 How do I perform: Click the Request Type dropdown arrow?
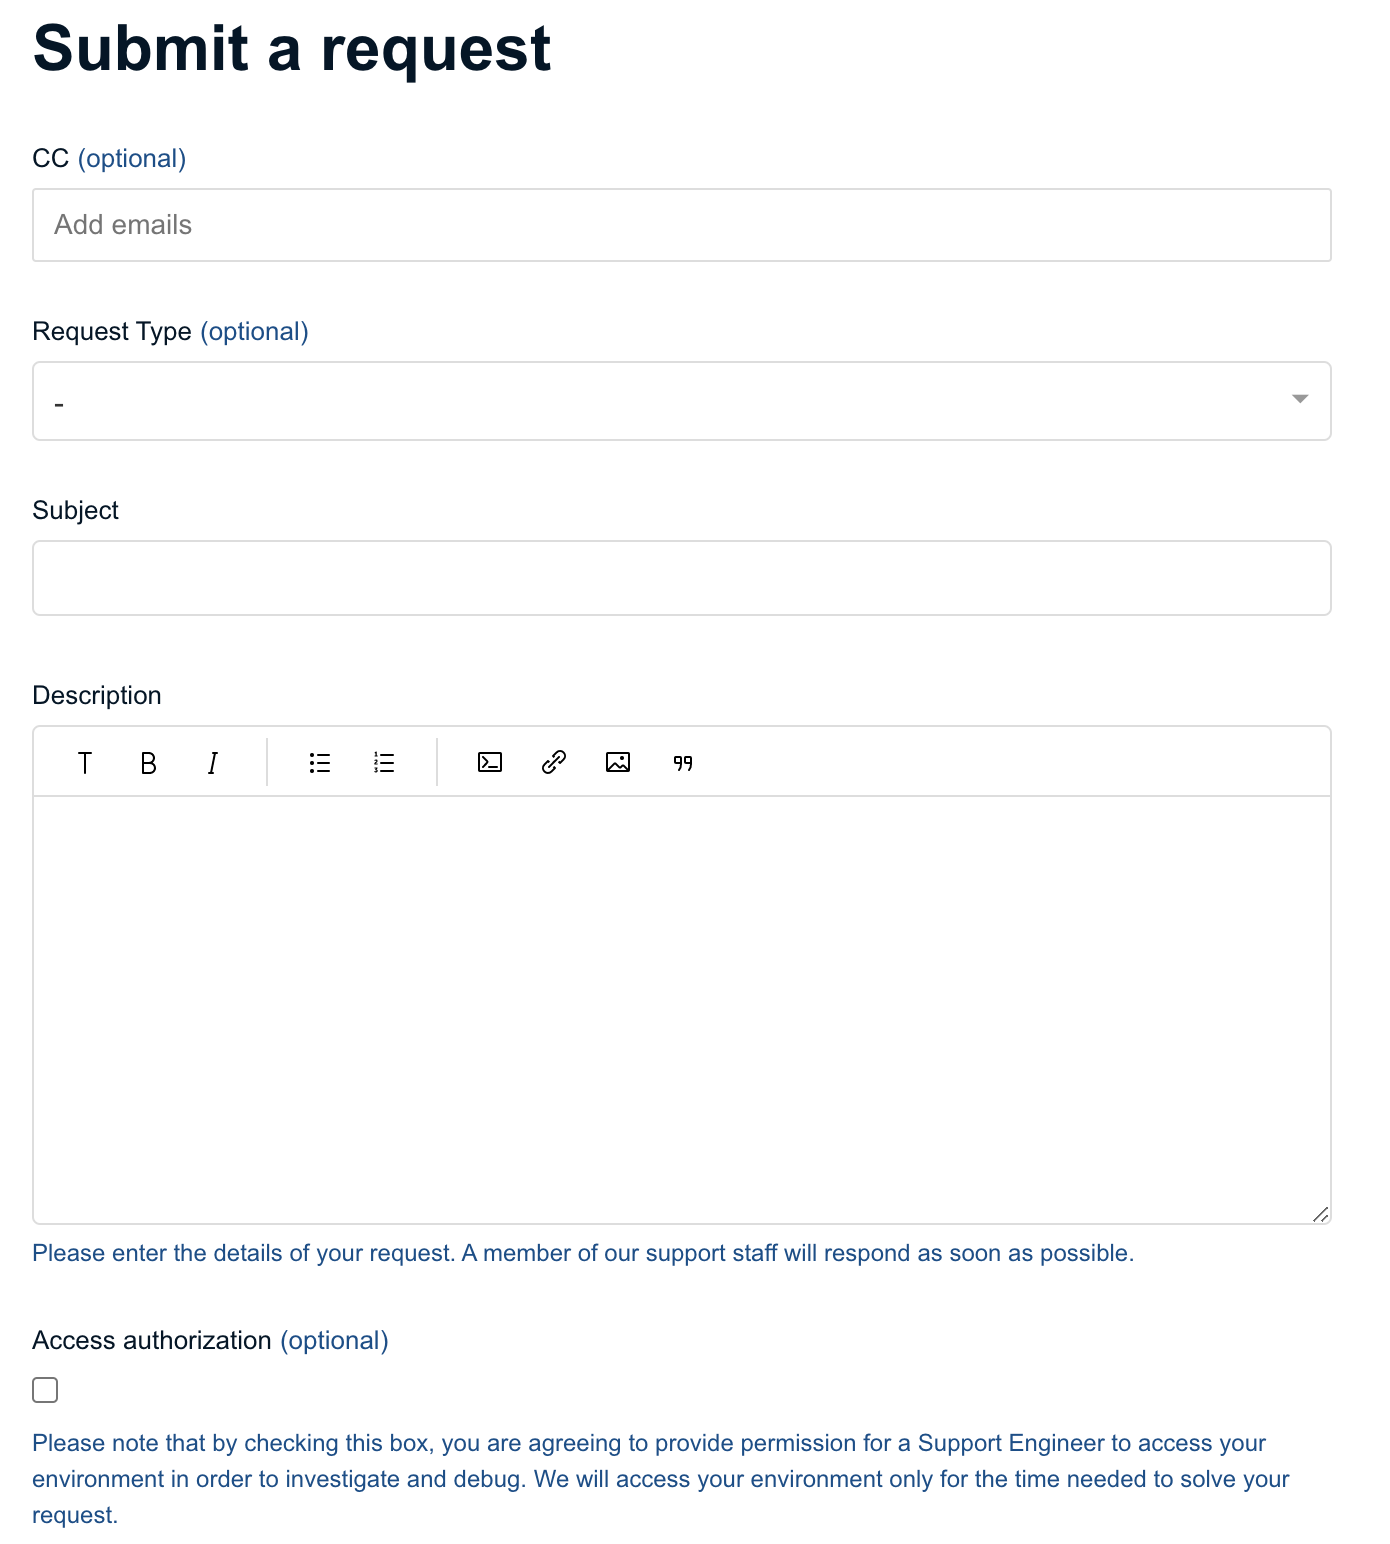1300,399
